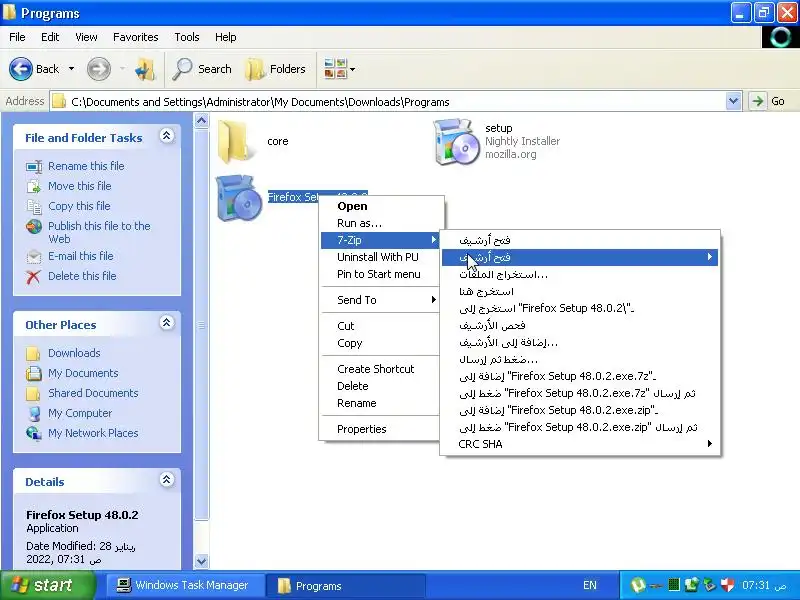
Task: Click inside the address path field
Action: coord(388,102)
